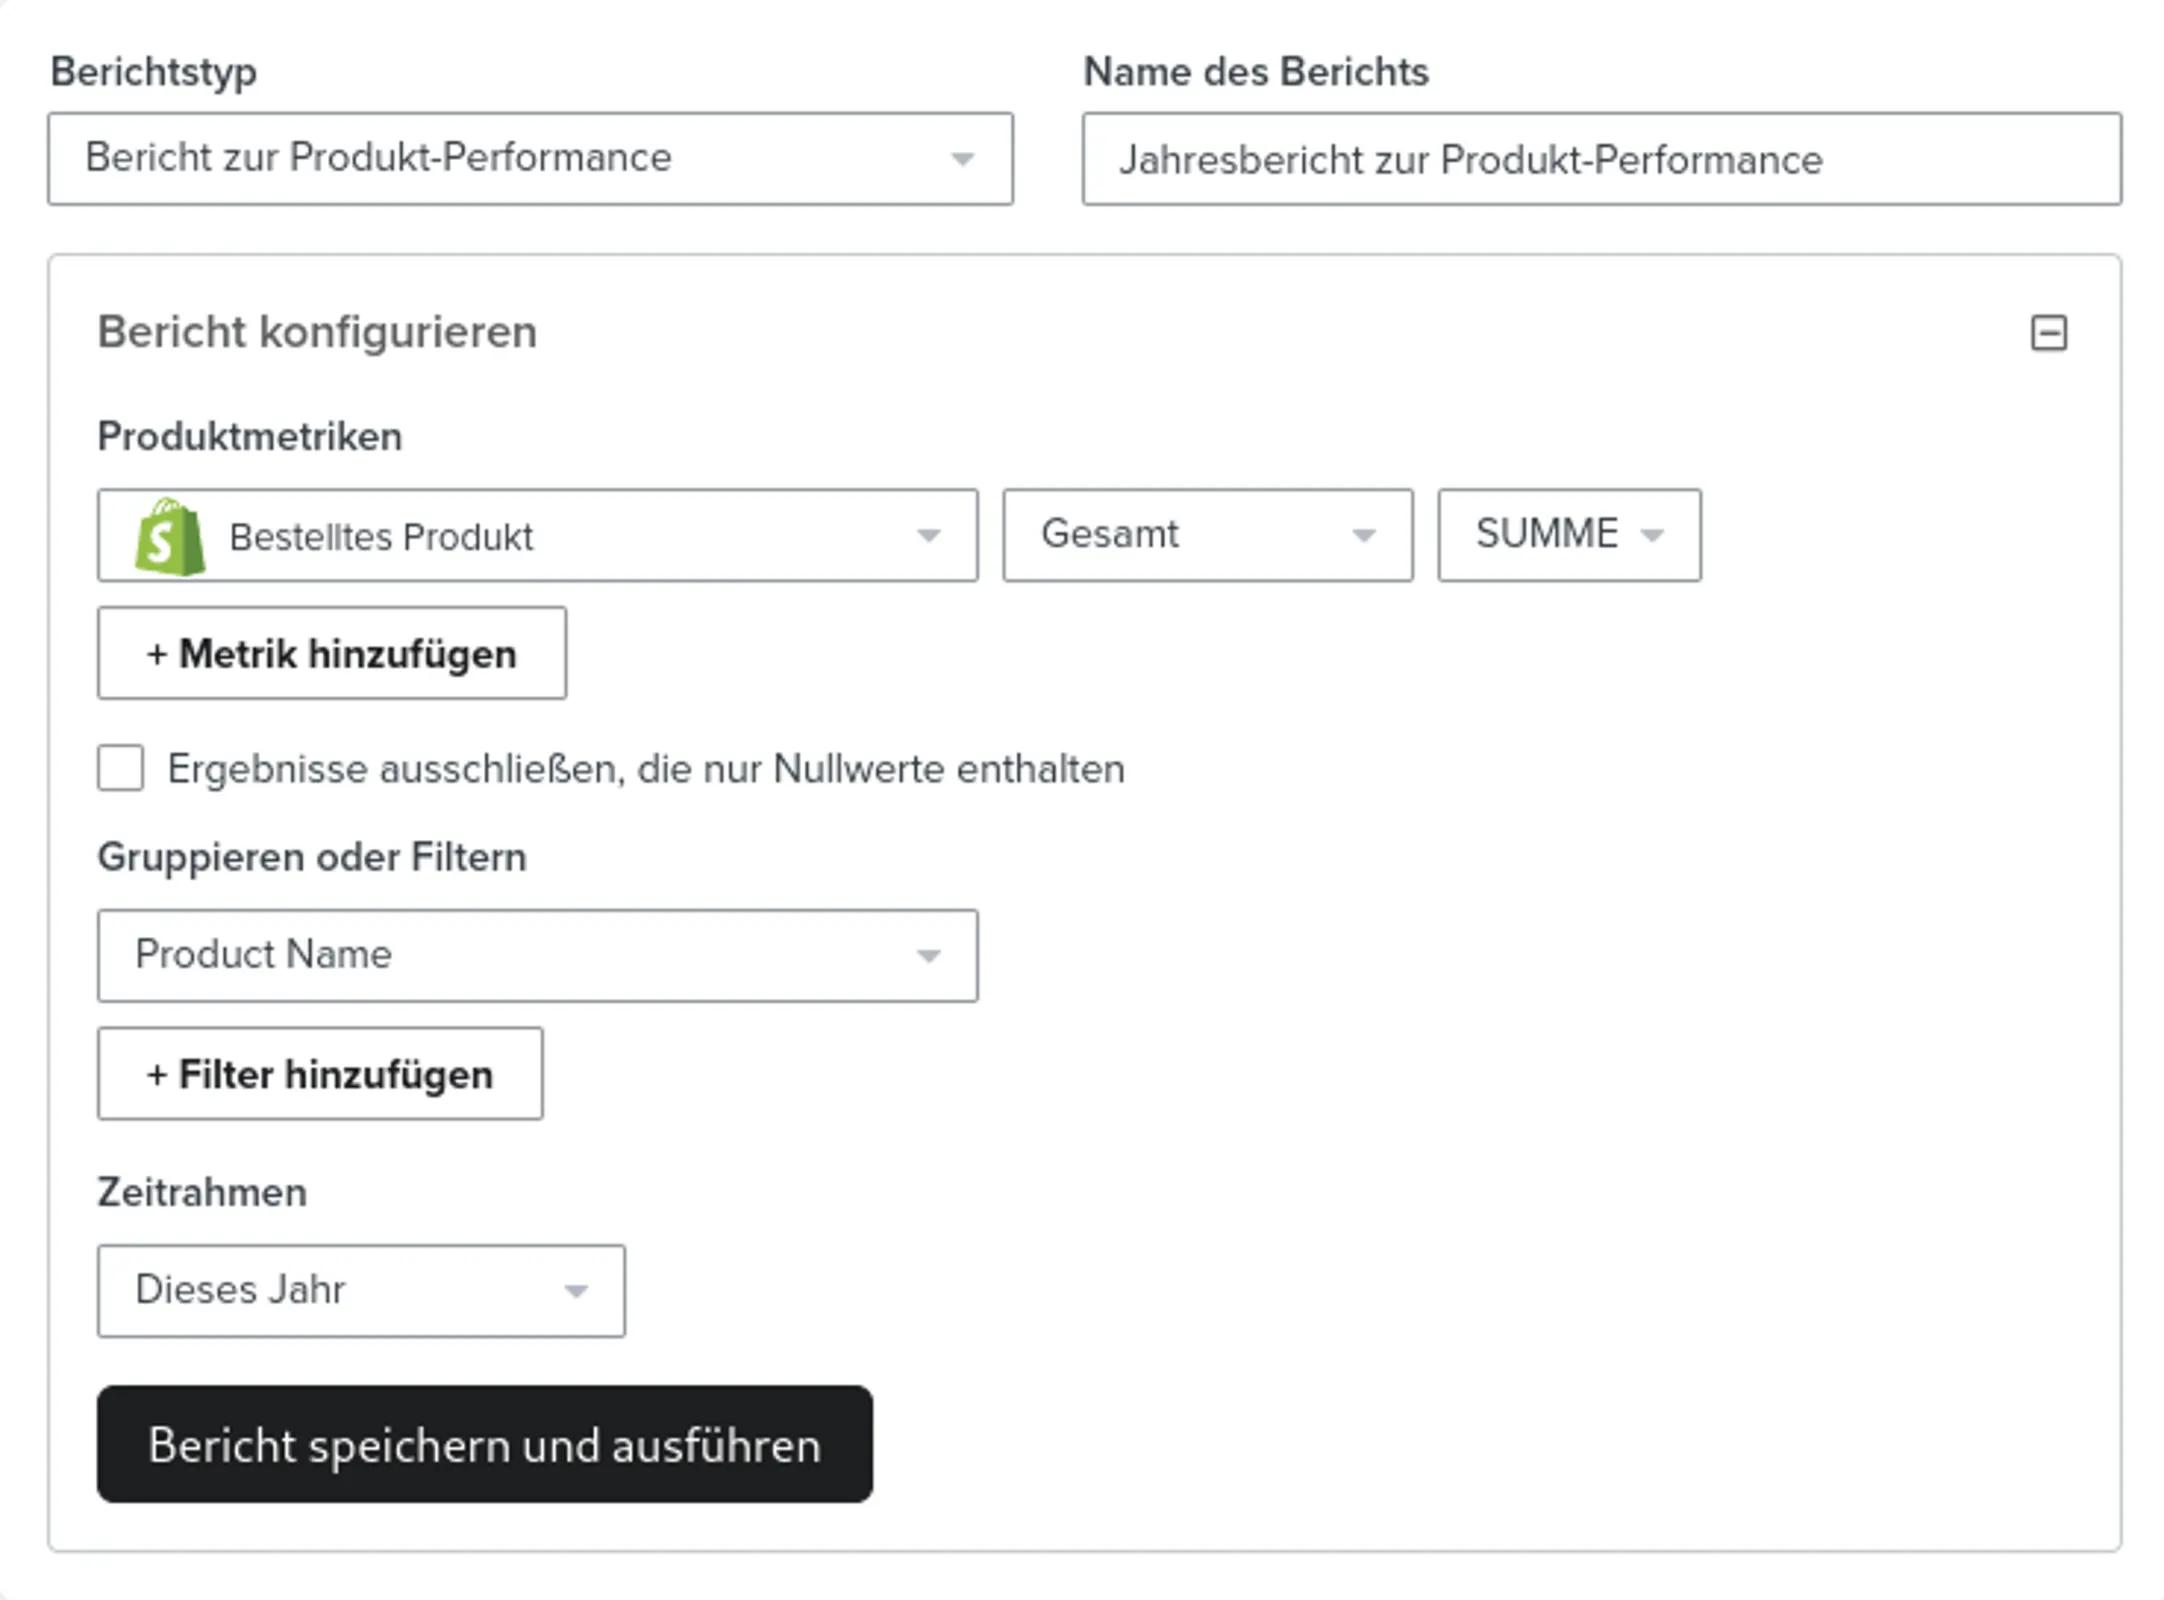The width and height of the screenshot is (2164, 1600).
Task: Collapse the Bericht konfigurieren section
Action: click(2048, 333)
